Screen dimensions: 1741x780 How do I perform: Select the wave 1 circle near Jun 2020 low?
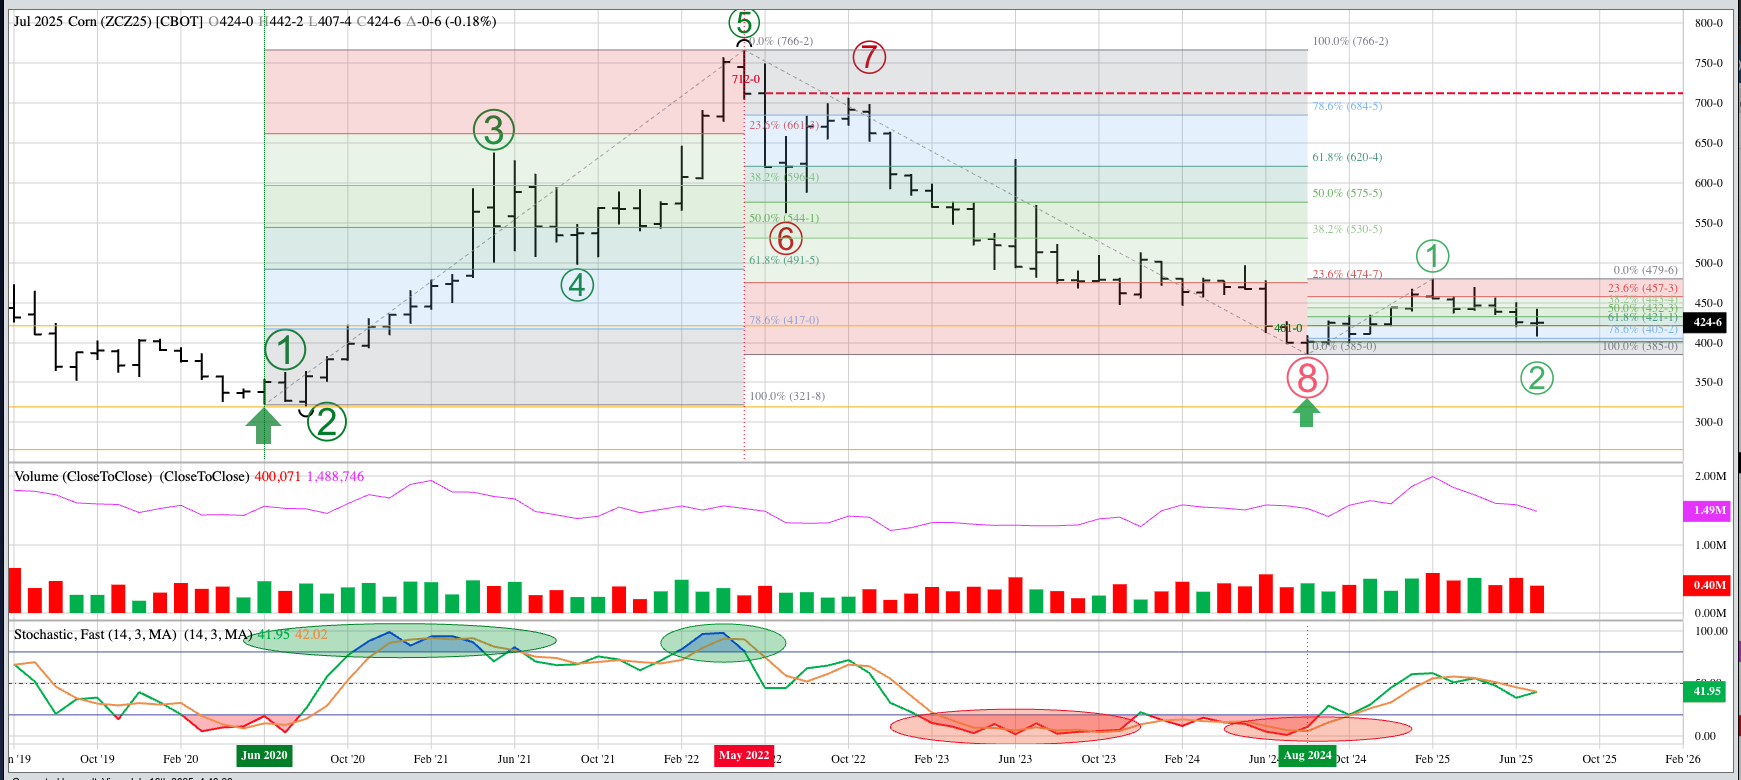click(x=285, y=350)
